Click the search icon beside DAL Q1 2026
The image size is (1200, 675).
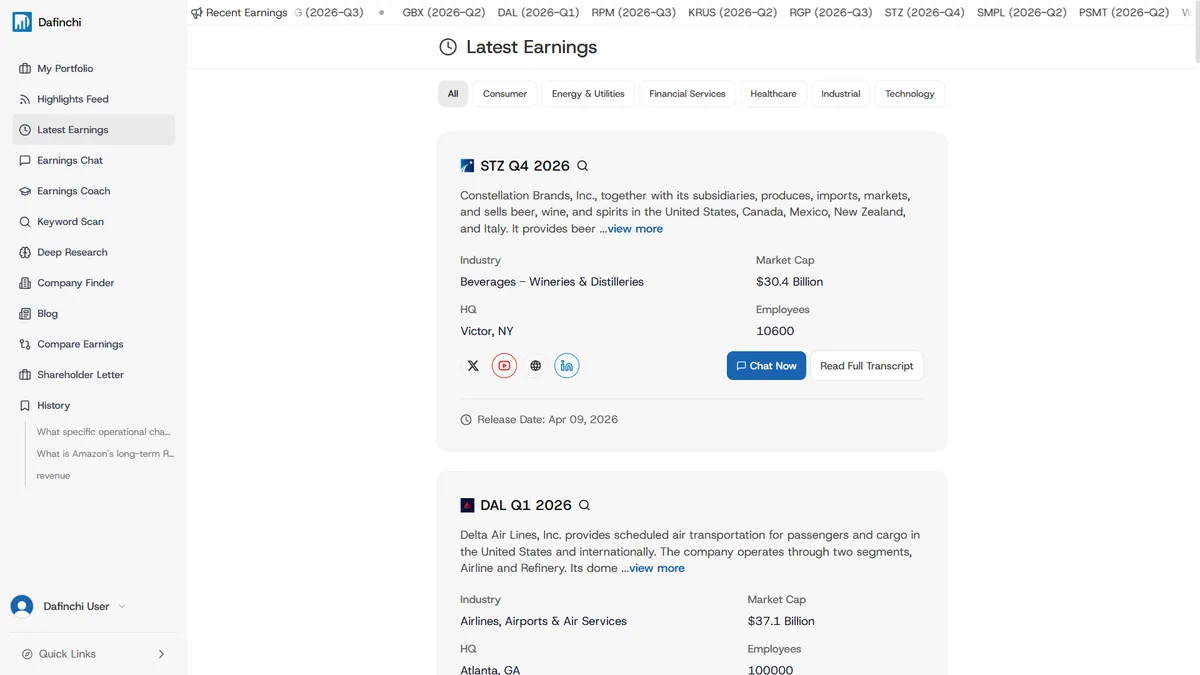[x=585, y=505]
